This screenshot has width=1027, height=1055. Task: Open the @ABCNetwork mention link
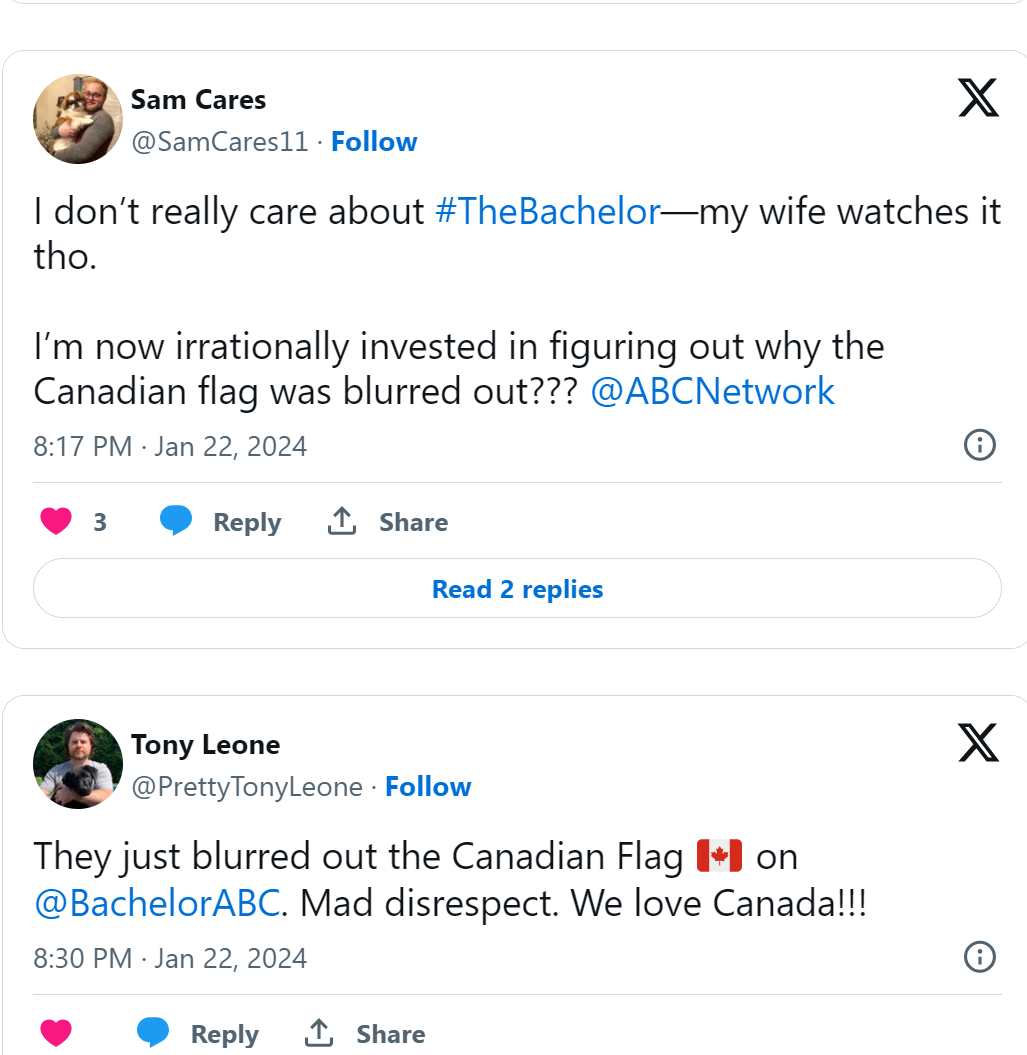coord(713,392)
